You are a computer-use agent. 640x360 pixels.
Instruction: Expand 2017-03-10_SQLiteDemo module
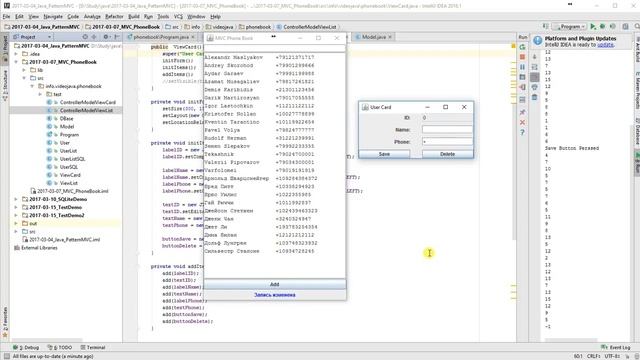[x=16, y=199]
